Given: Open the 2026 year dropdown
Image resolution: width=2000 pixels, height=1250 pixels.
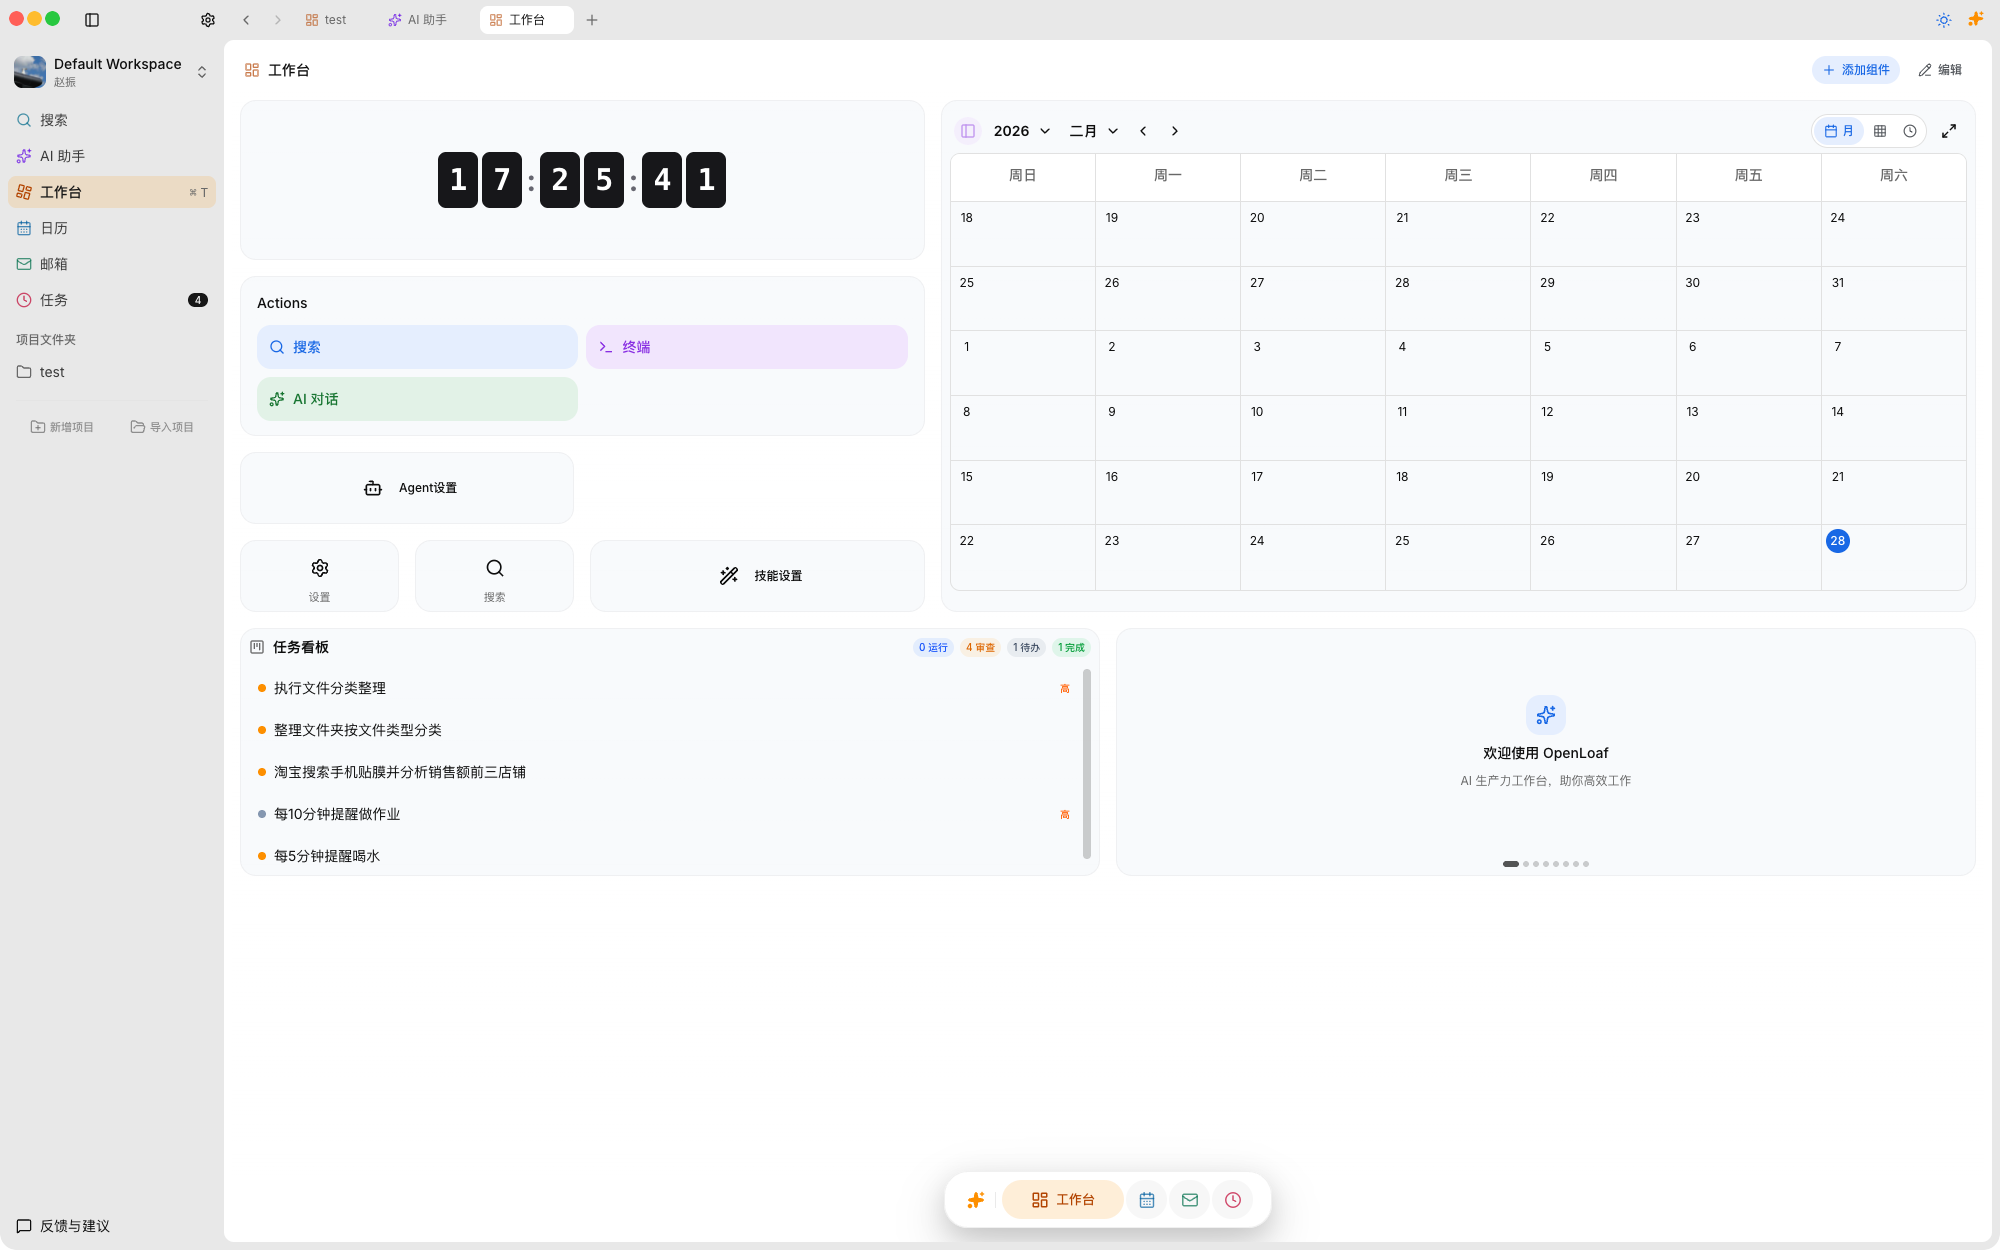Looking at the screenshot, I should tap(1021, 131).
